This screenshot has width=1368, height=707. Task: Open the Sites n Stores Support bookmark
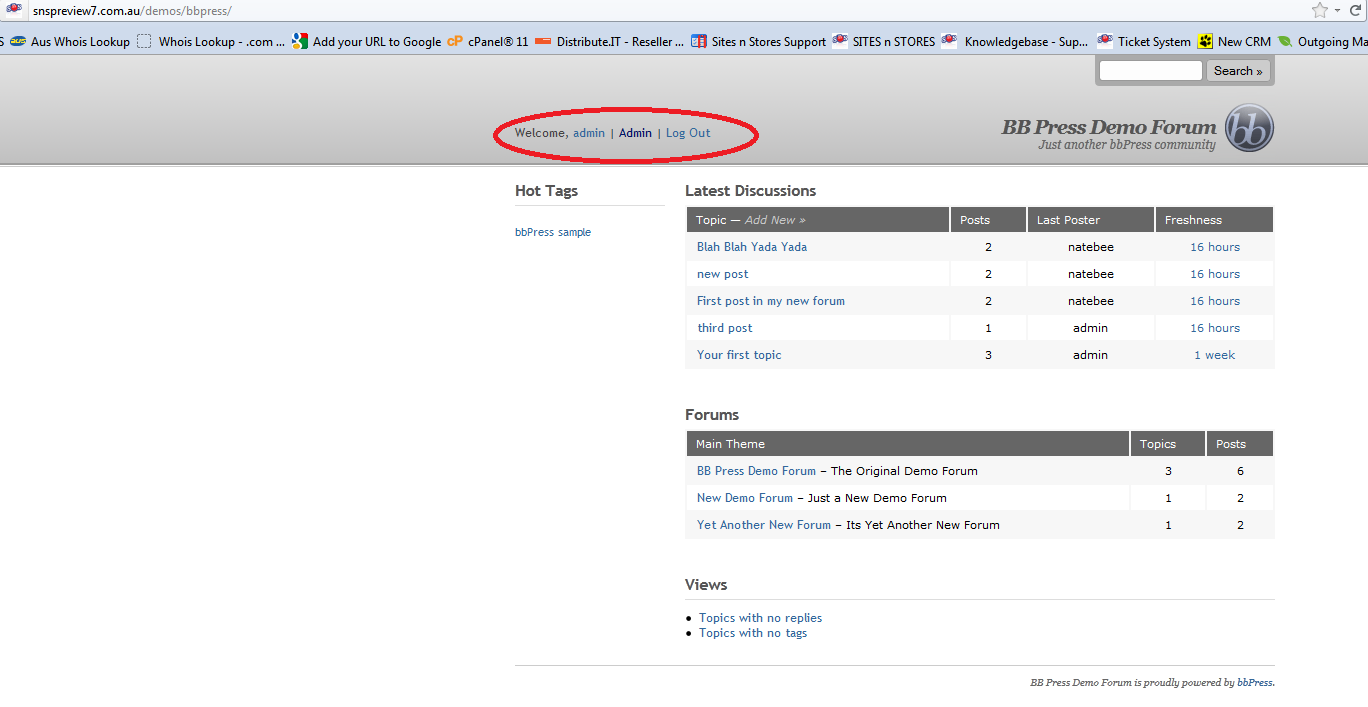click(759, 42)
